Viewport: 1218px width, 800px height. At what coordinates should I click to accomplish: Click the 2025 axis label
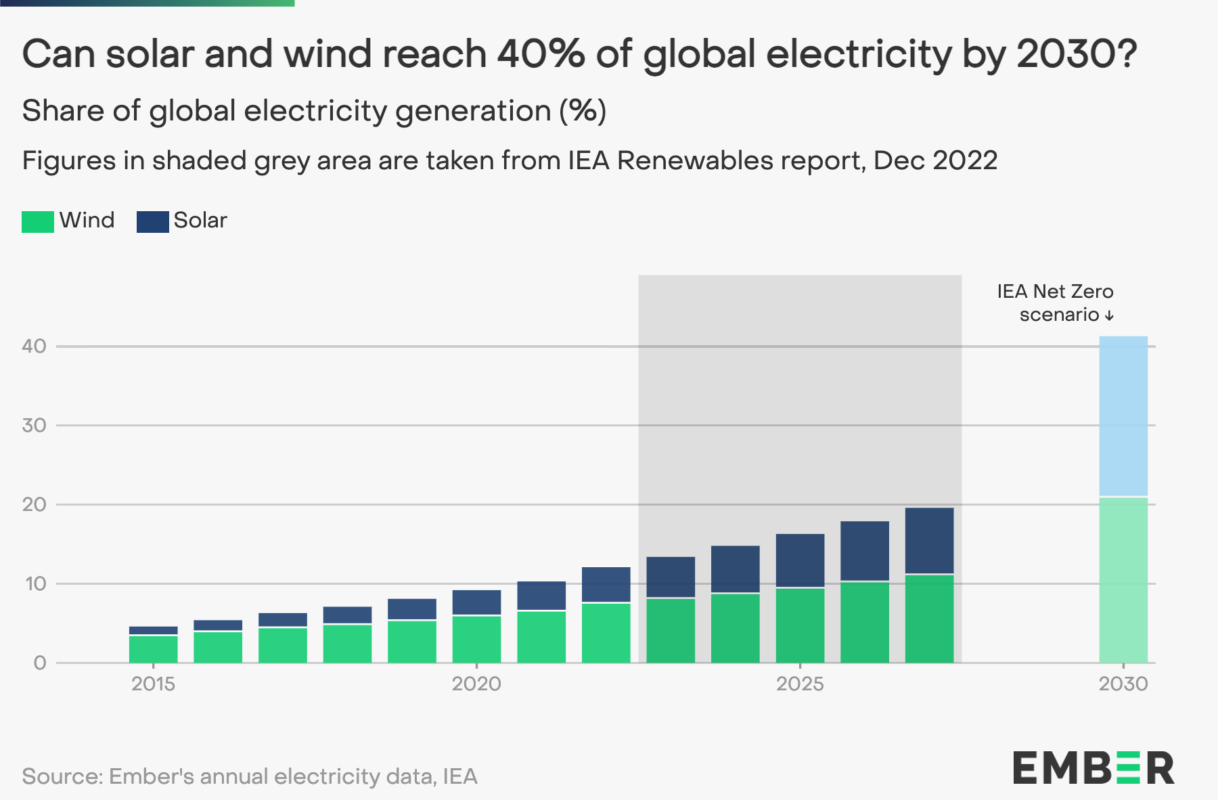click(x=802, y=684)
